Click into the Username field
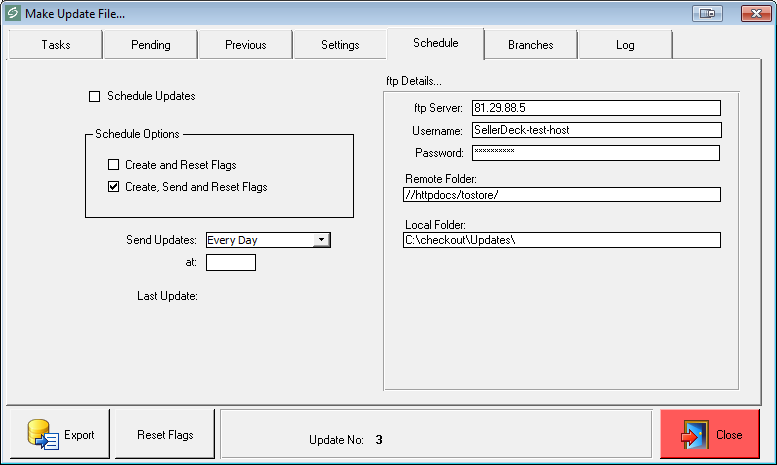 tap(594, 130)
